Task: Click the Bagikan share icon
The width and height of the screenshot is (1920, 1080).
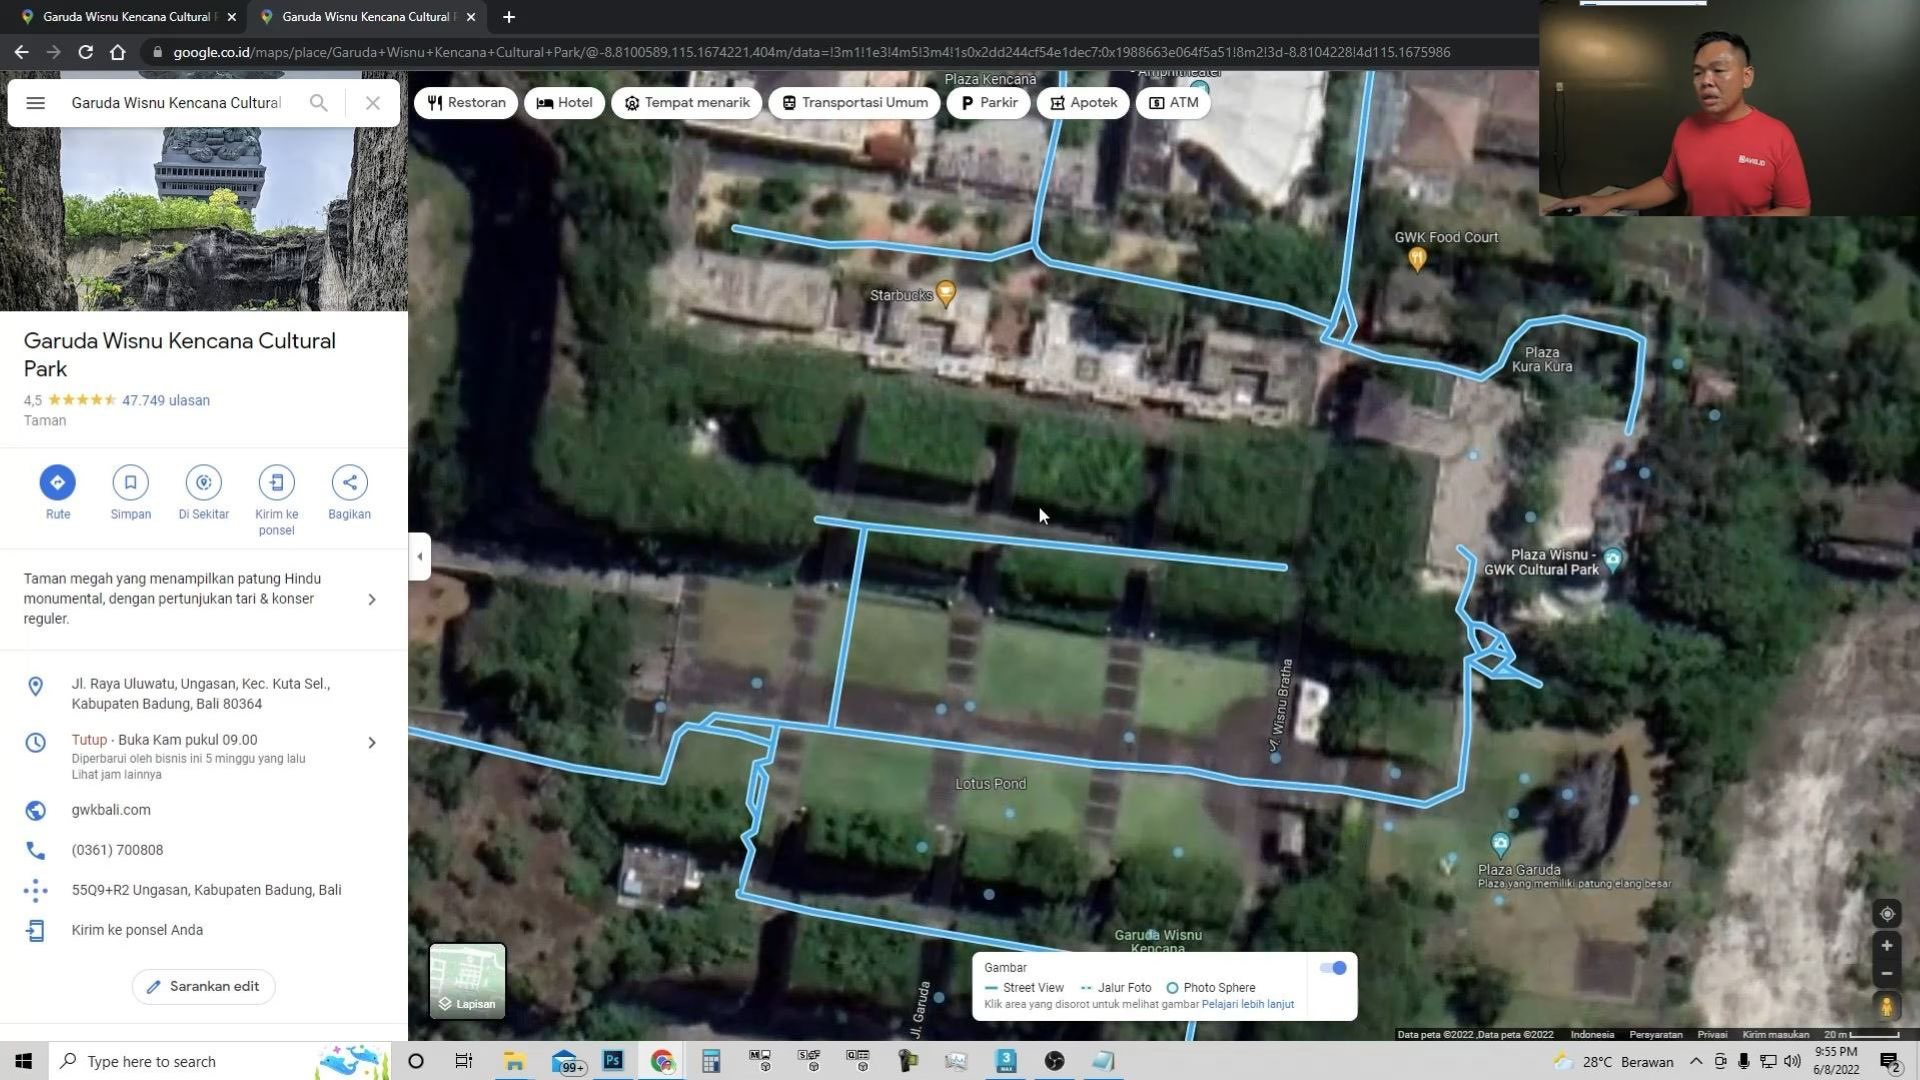Action: click(349, 483)
